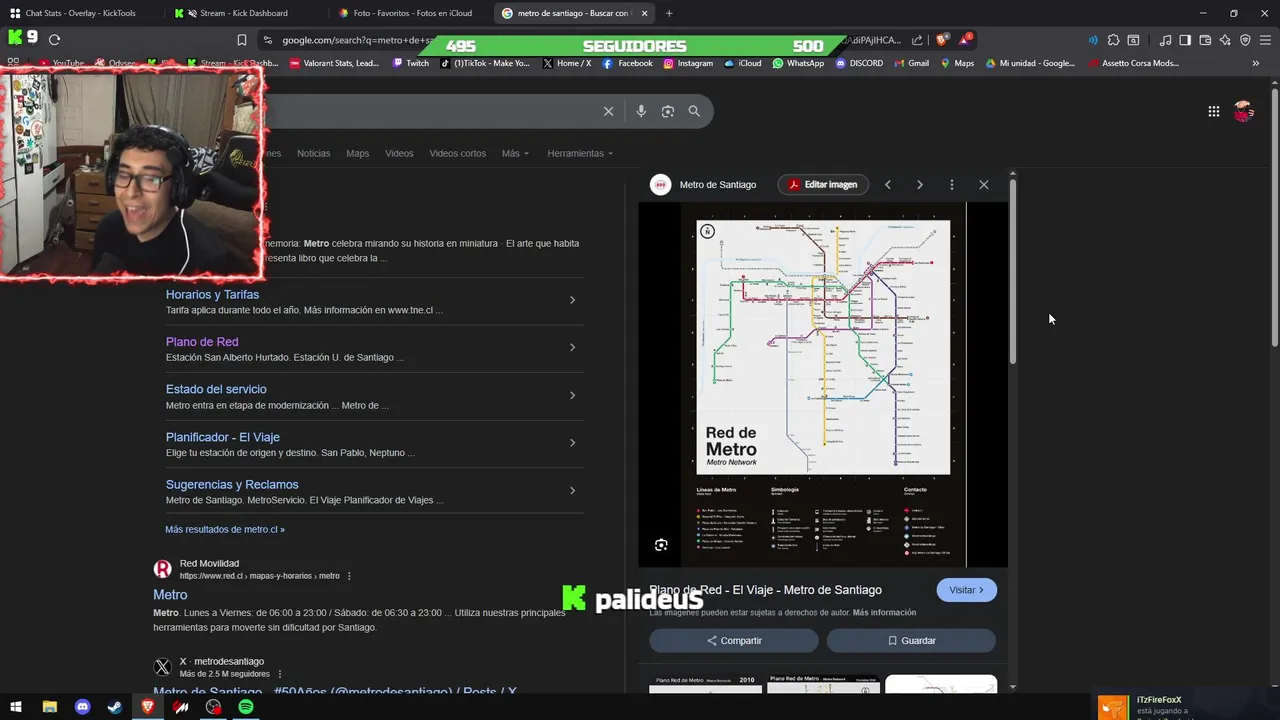The height and width of the screenshot is (720, 1280).
Task: Open Leo AI sparkle icon
Action: [1225, 40]
